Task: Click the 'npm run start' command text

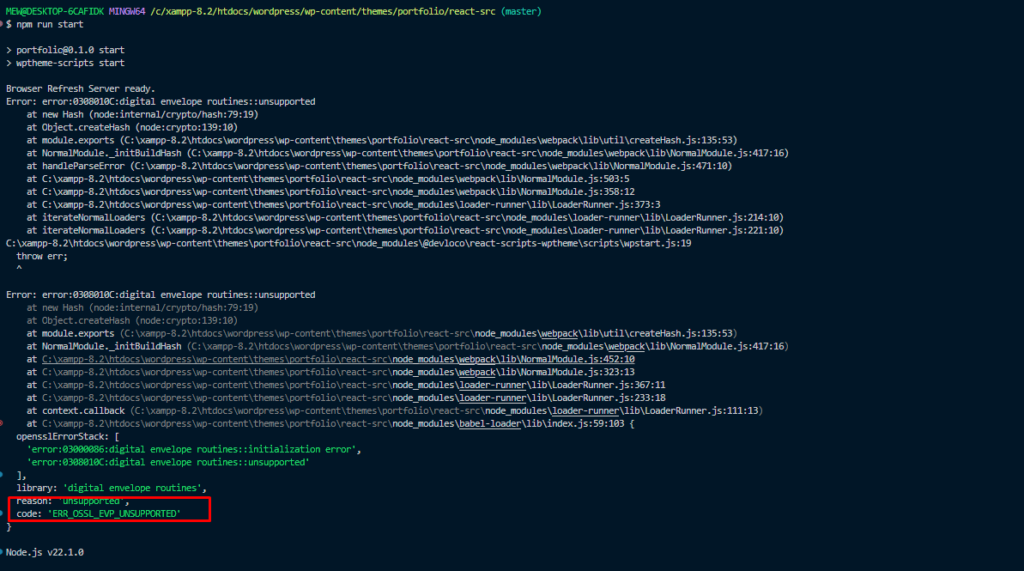Action: pos(50,24)
